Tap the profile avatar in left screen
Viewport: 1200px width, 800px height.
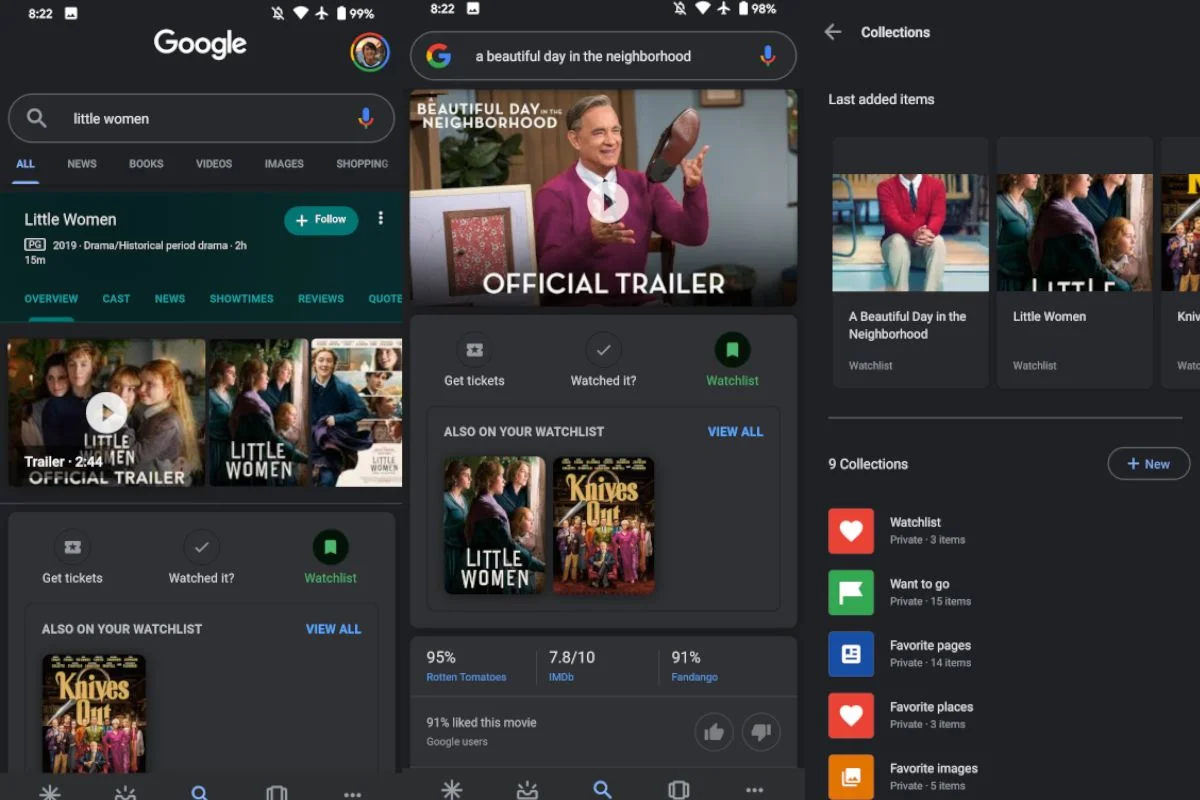370,52
